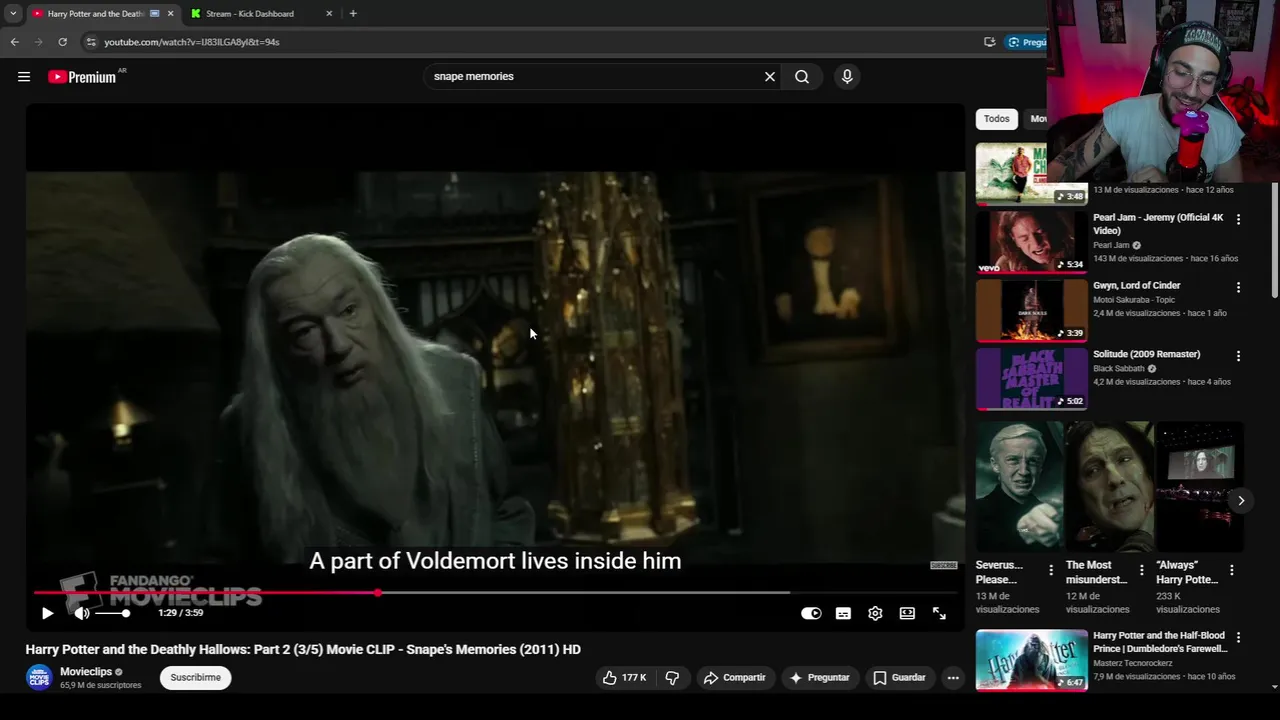Image resolution: width=1280 pixels, height=720 pixels.
Task: Open video settings gear
Action: point(875,613)
